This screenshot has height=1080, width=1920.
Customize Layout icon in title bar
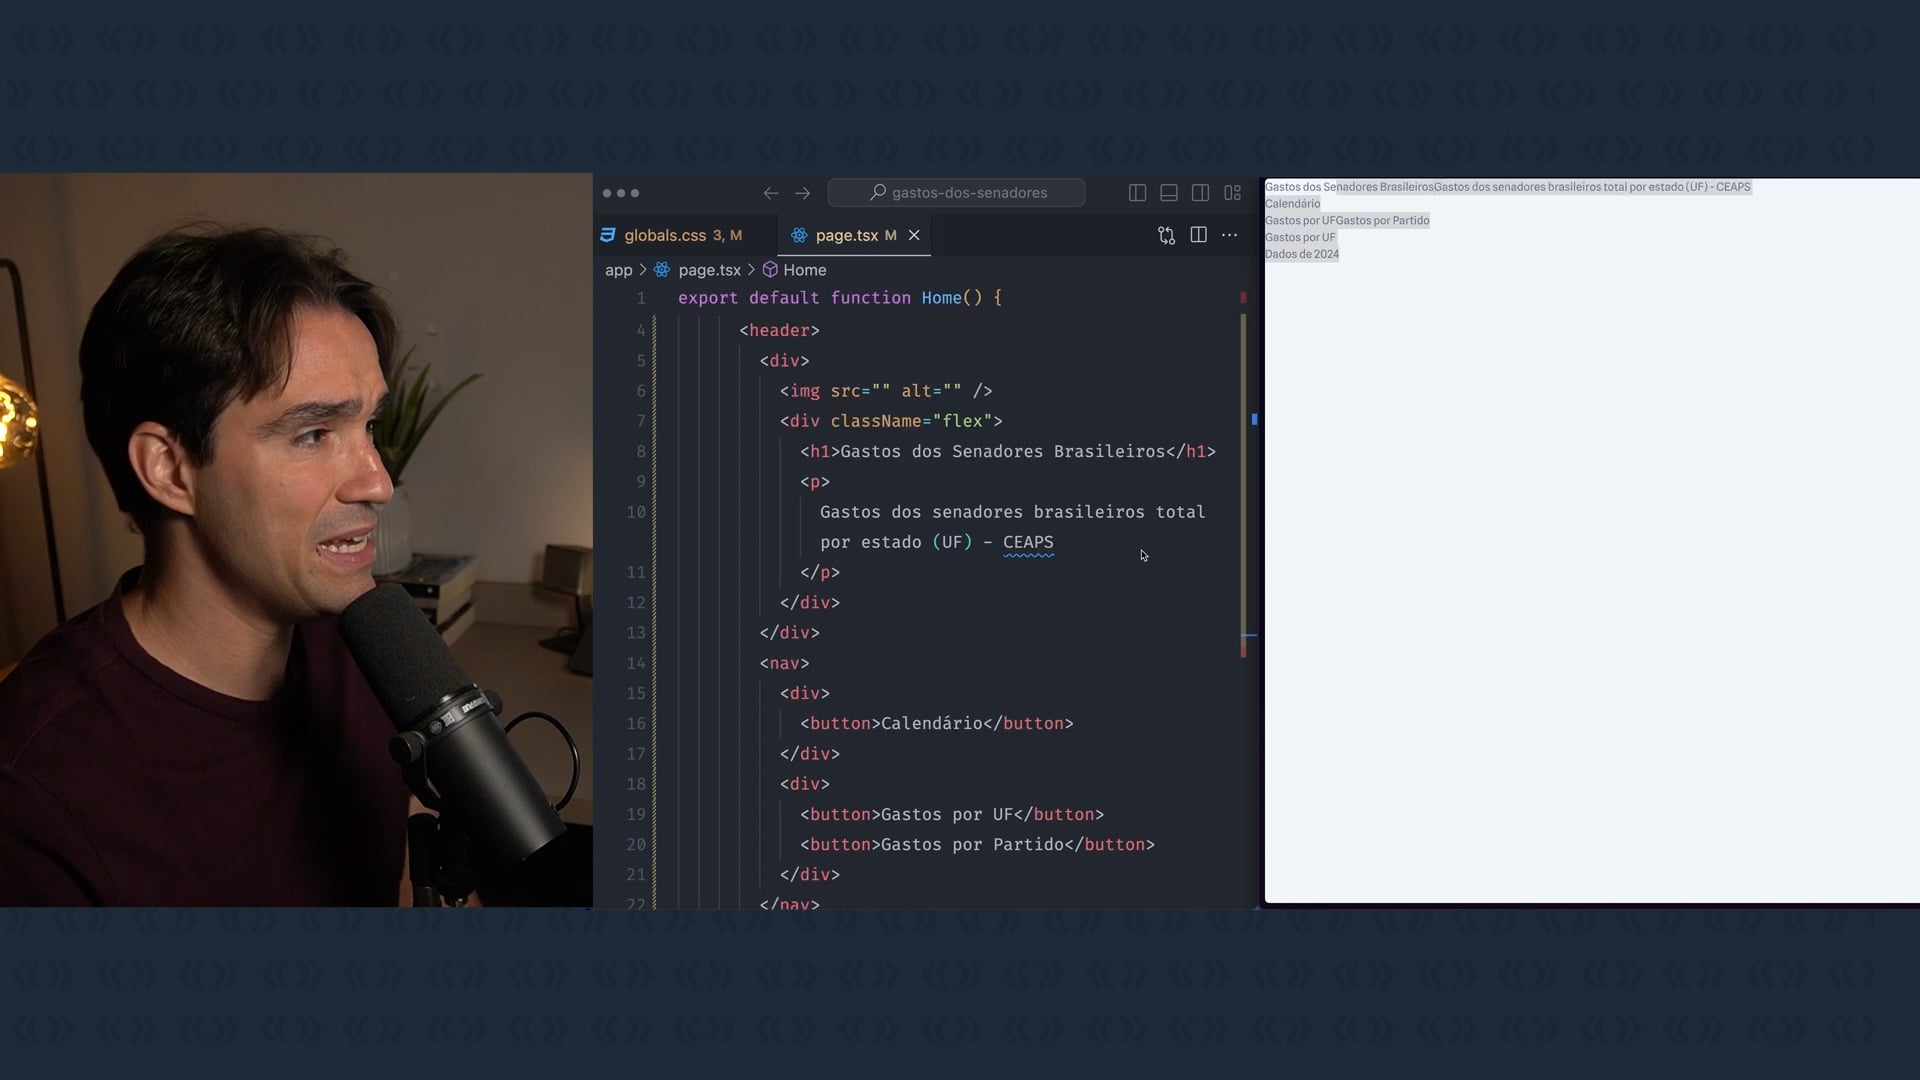[1233, 193]
